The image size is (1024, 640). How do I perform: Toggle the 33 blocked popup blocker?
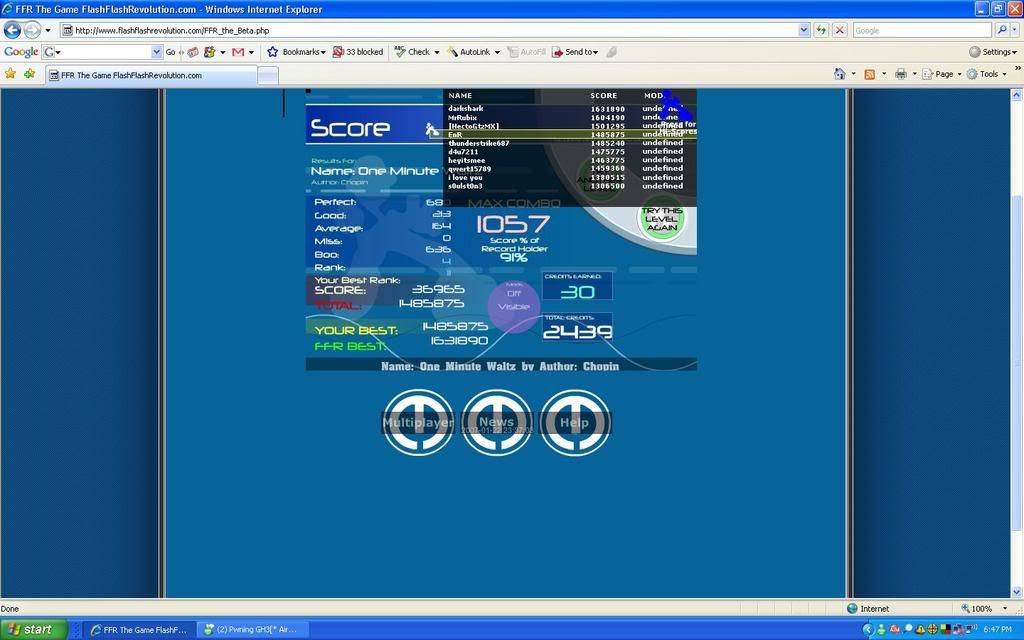click(x=358, y=52)
